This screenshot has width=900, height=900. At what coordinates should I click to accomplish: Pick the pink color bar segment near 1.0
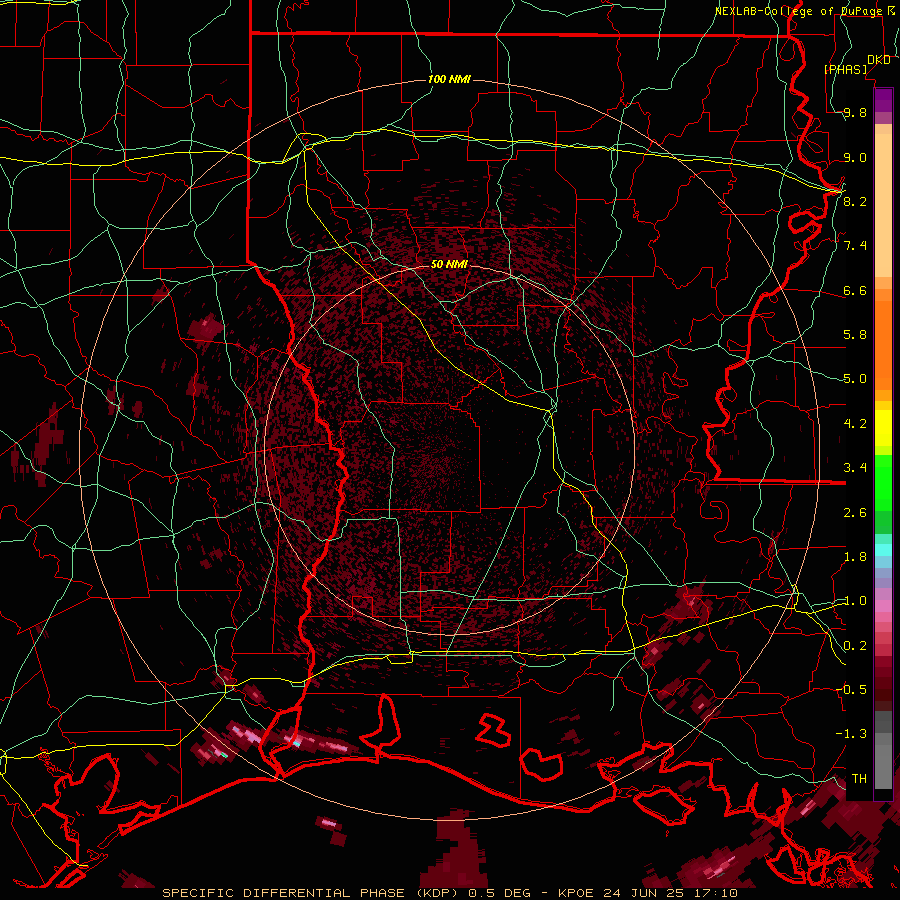(883, 604)
